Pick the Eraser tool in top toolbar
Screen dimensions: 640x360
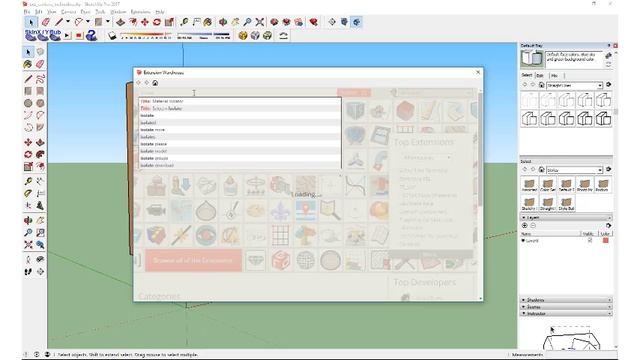click(45, 22)
